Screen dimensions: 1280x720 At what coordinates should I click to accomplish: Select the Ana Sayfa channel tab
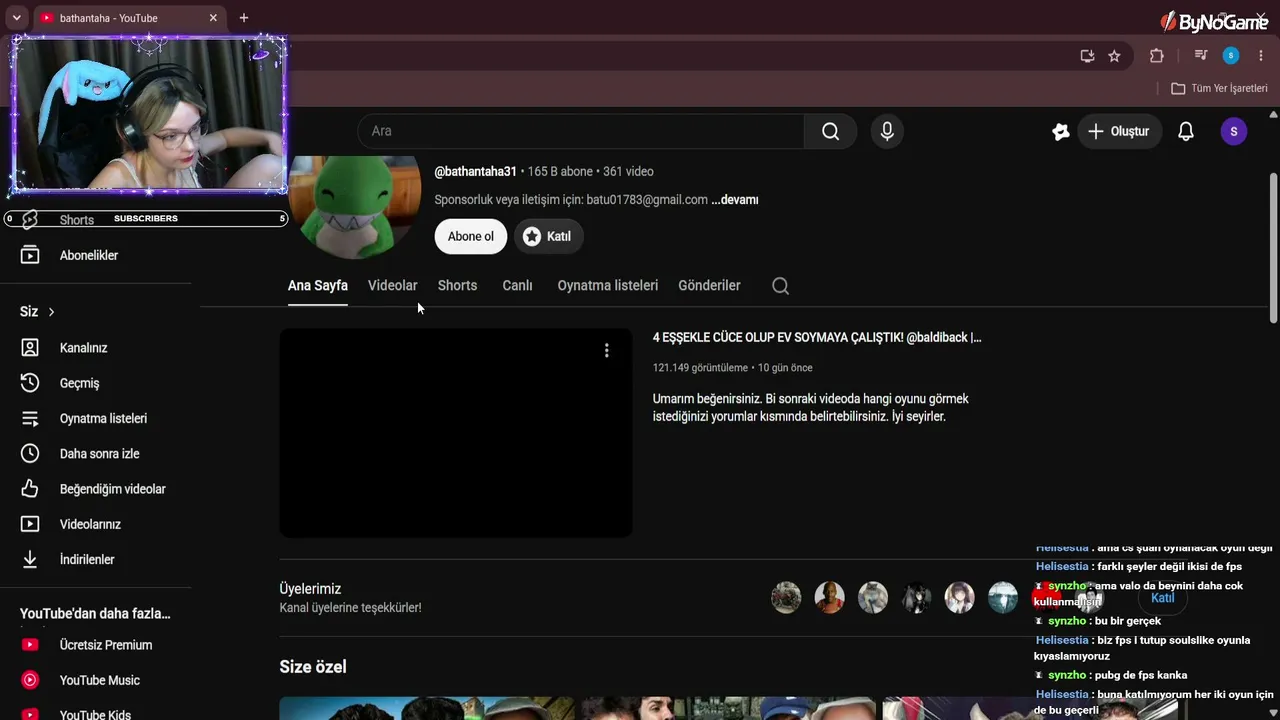click(x=318, y=286)
